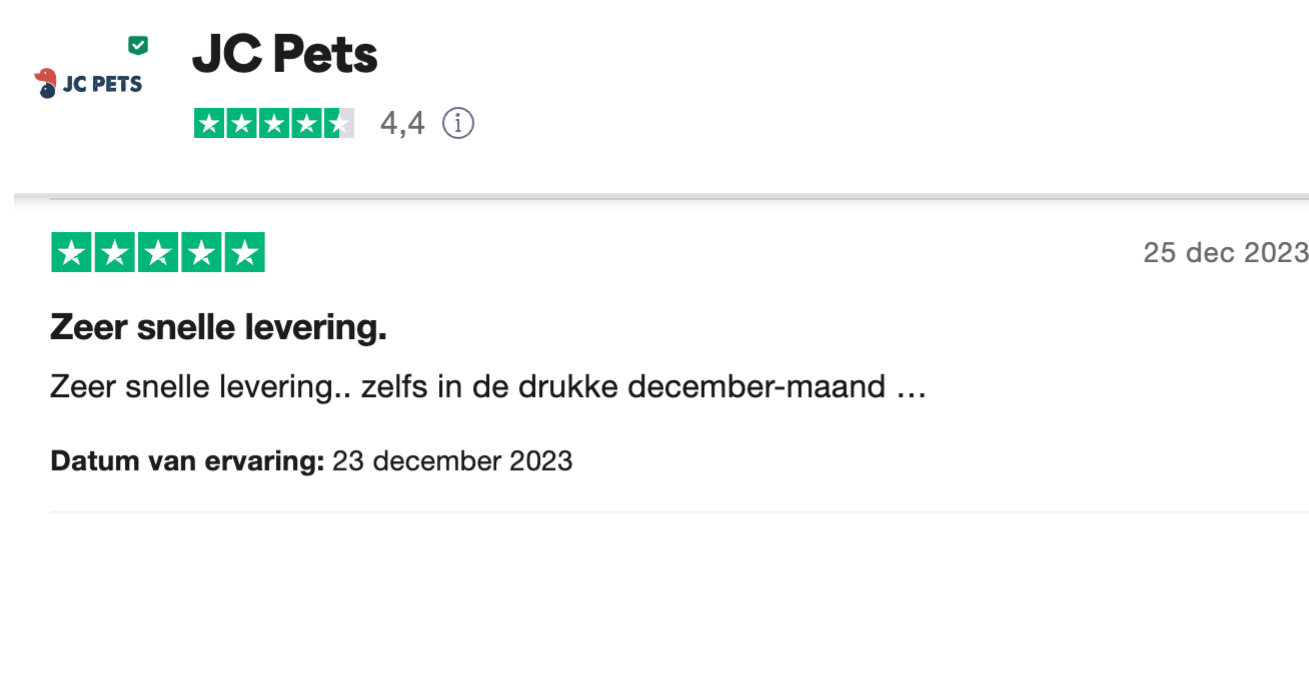Click the fourth star of the review rating
This screenshot has width=1309, height=696.
click(x=201, y=253)
